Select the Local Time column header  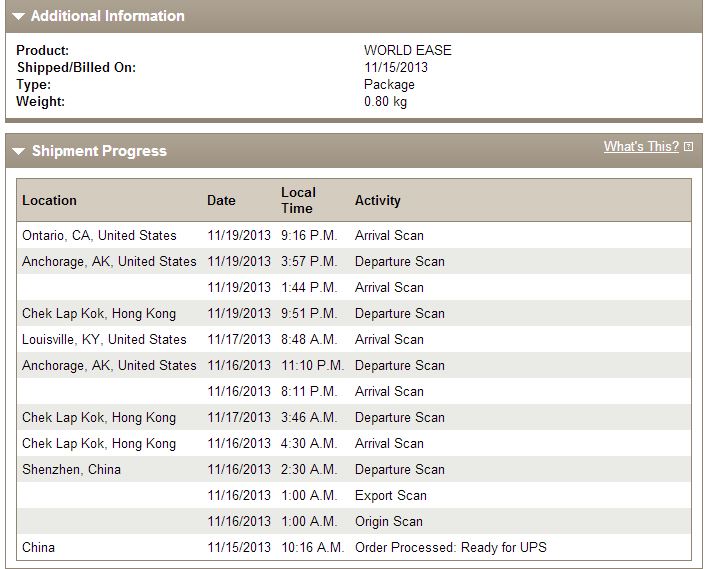point(298,200)
